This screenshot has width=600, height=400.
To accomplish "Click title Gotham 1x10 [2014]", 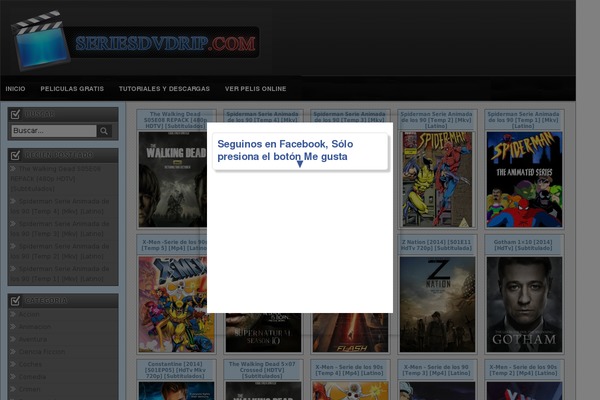I will coord(523,245).
